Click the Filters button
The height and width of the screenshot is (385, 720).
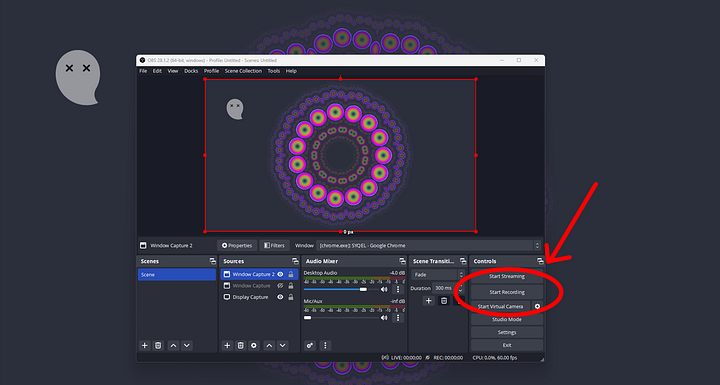point(275,245)
